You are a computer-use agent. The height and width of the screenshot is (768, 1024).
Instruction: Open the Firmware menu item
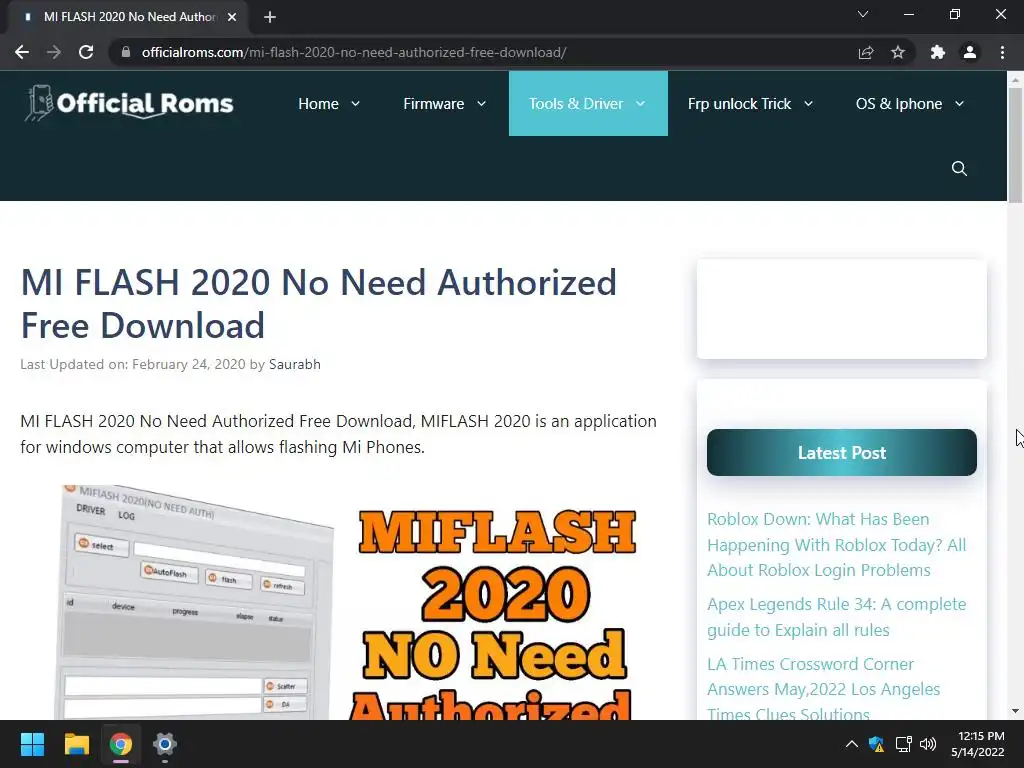434,104
